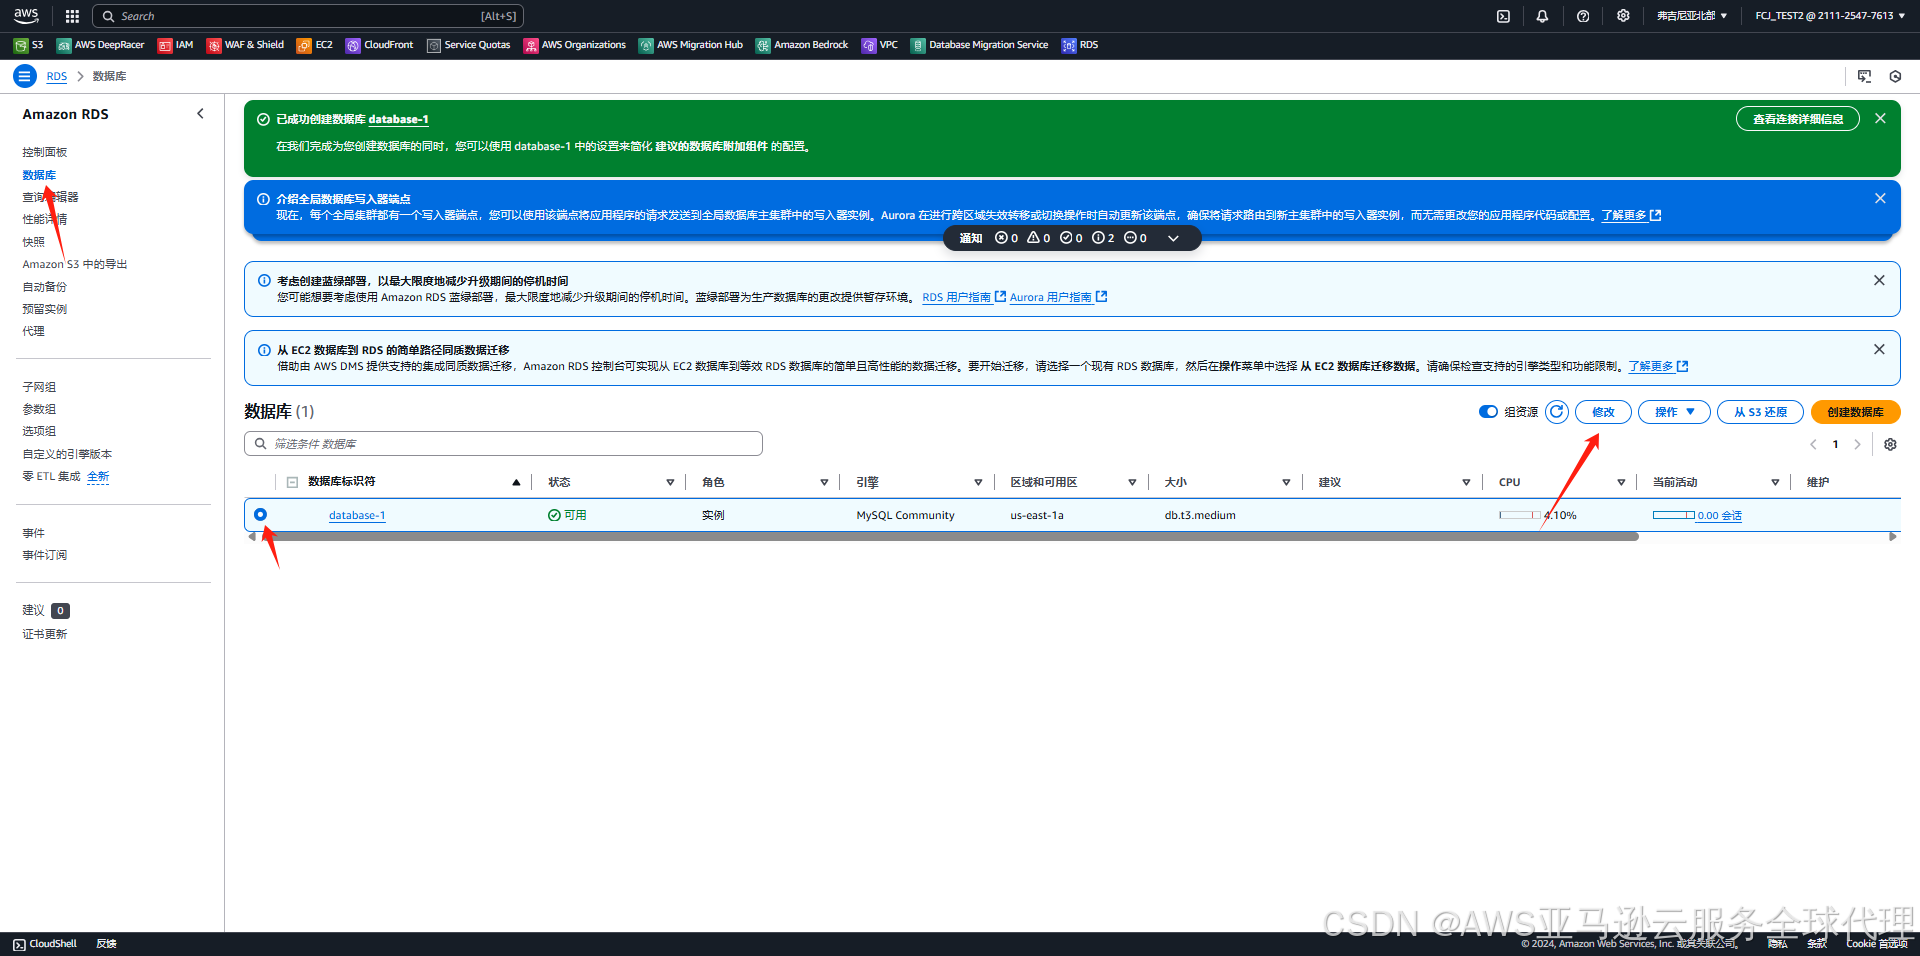Image resolution: width=1920 pixels, height=956 pixels.
Task: Open Amazon Bedrock shortcut
Action: point(802,45)
